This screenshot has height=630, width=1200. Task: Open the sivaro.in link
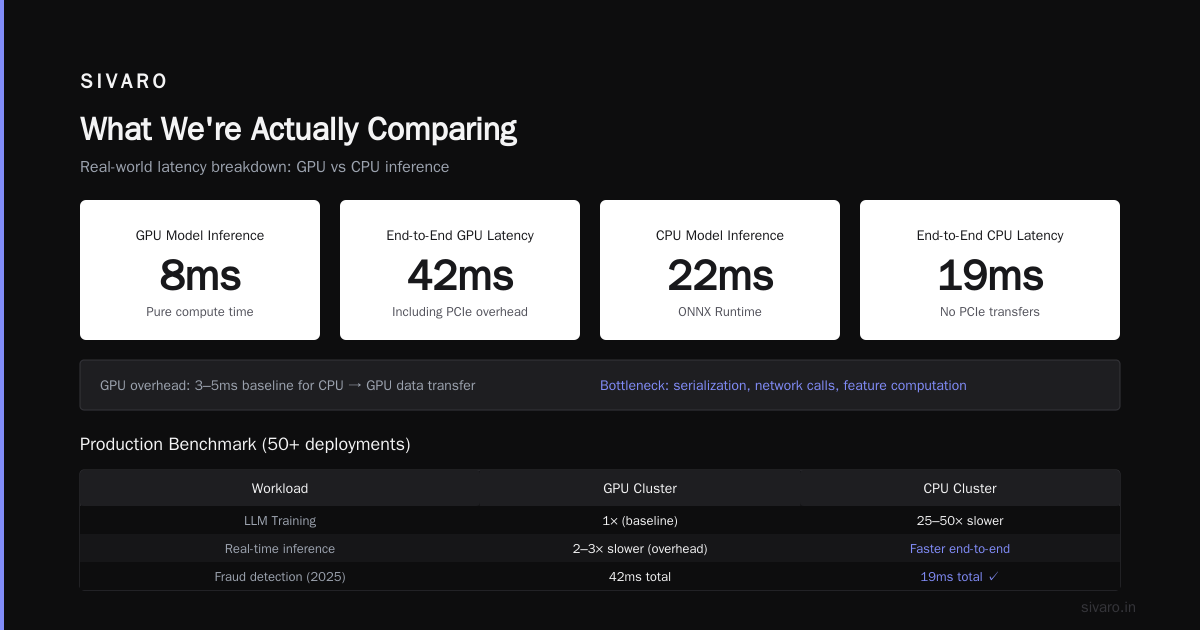(1109, 607)
